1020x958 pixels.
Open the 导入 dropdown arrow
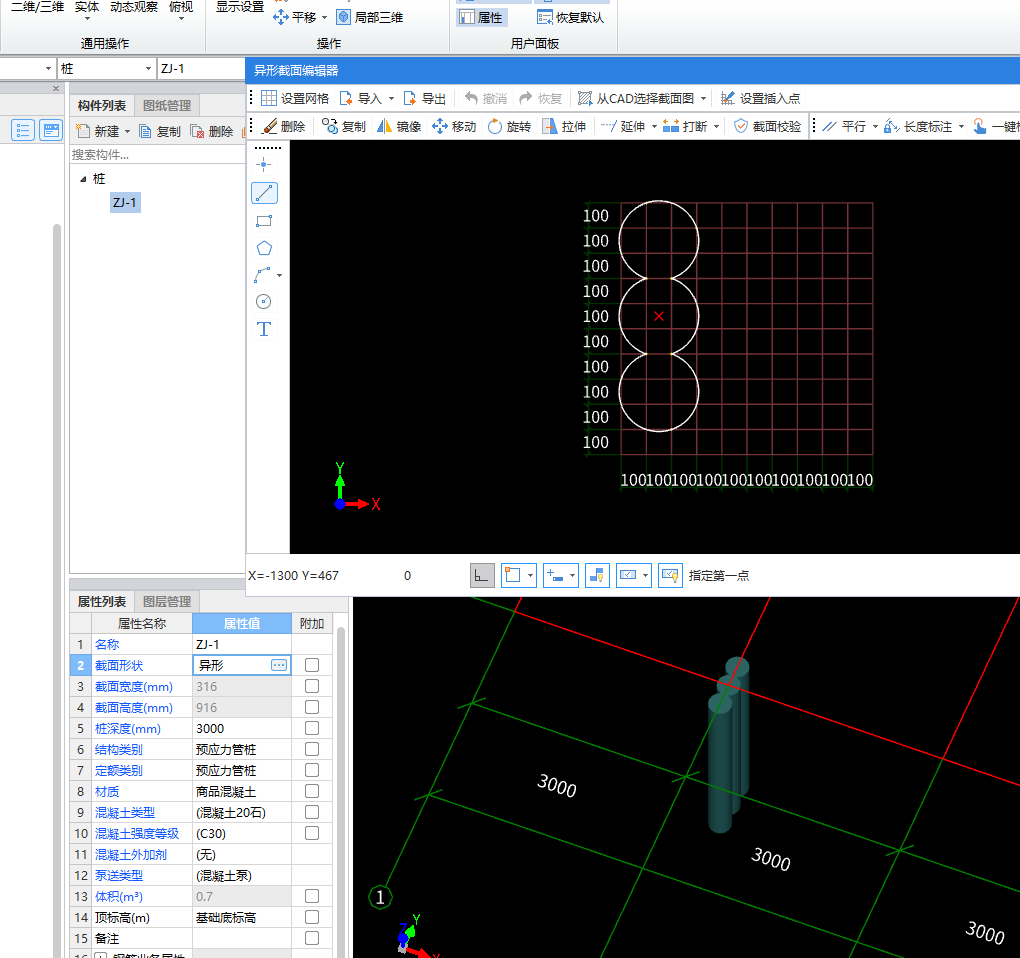(x=391, y=99)
